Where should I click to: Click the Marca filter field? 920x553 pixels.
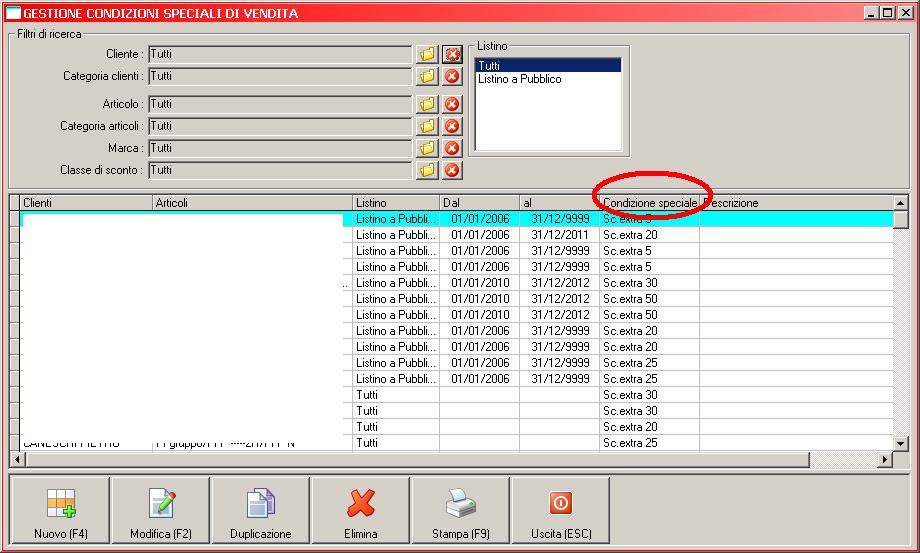tap(280, 148)
